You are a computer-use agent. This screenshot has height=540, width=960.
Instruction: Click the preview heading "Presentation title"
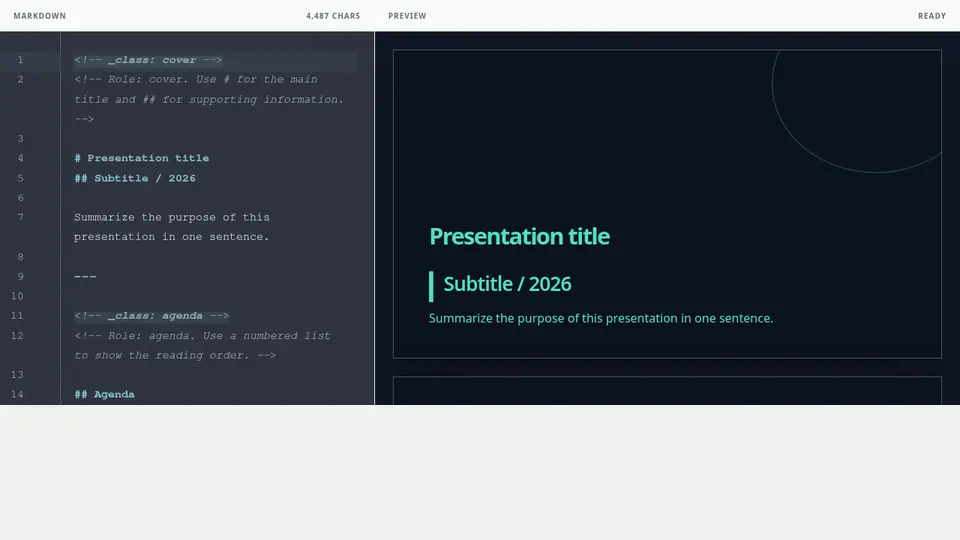519,236
